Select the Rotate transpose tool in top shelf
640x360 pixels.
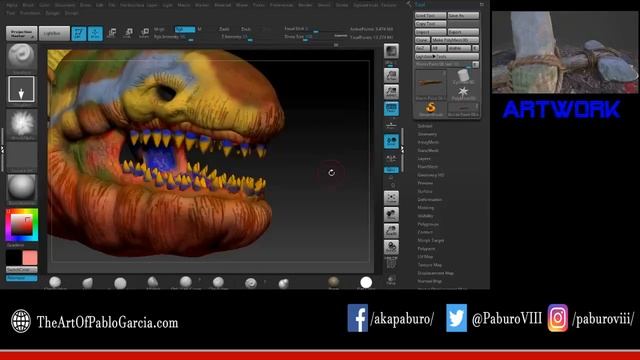coord(144,33)
